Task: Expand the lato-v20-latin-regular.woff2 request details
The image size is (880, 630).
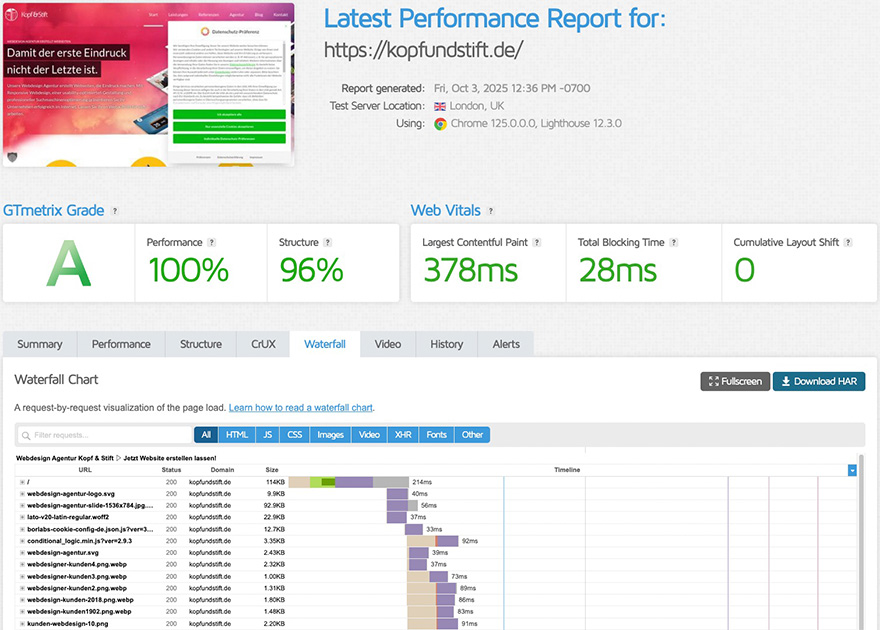Action: [x=22, y=517]
